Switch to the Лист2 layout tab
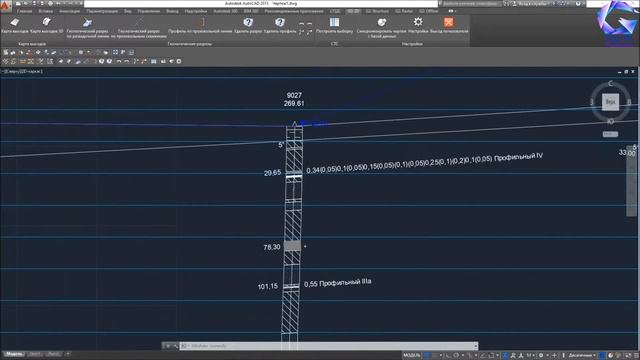The image size is (640, 360). [53, 354]
